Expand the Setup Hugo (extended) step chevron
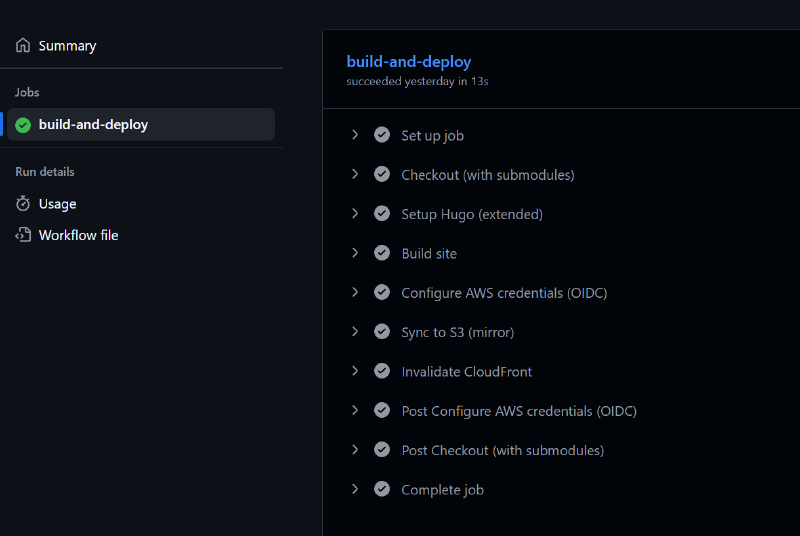This screenshot has width=800, height=536. (355, 214)
